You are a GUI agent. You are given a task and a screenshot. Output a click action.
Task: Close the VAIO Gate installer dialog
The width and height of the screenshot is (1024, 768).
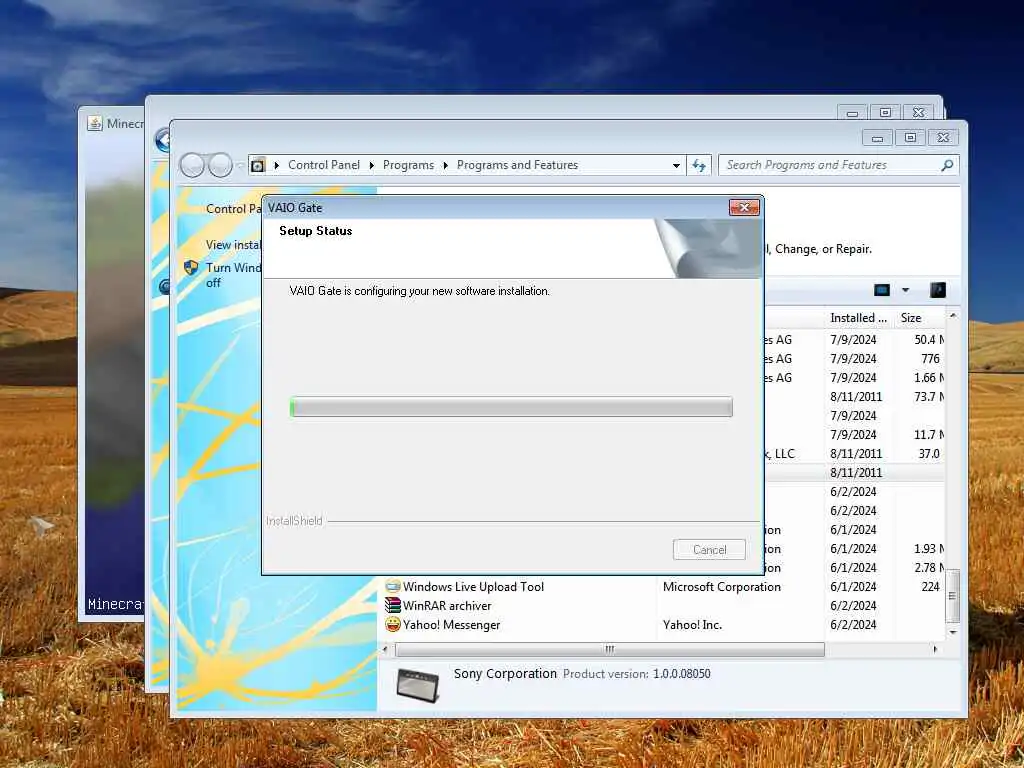pos(744,208)
